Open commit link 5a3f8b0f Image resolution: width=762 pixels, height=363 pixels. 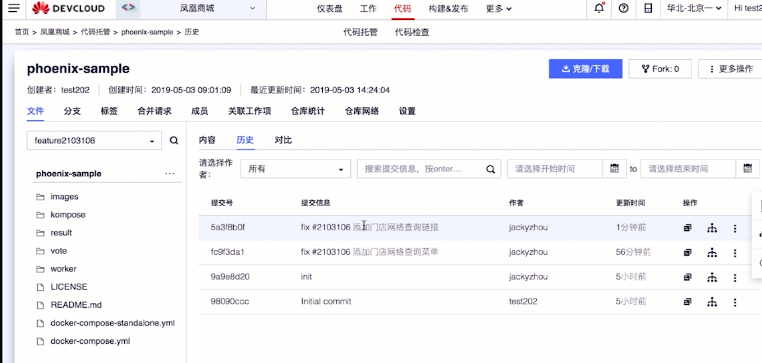[x=227, y=227]
